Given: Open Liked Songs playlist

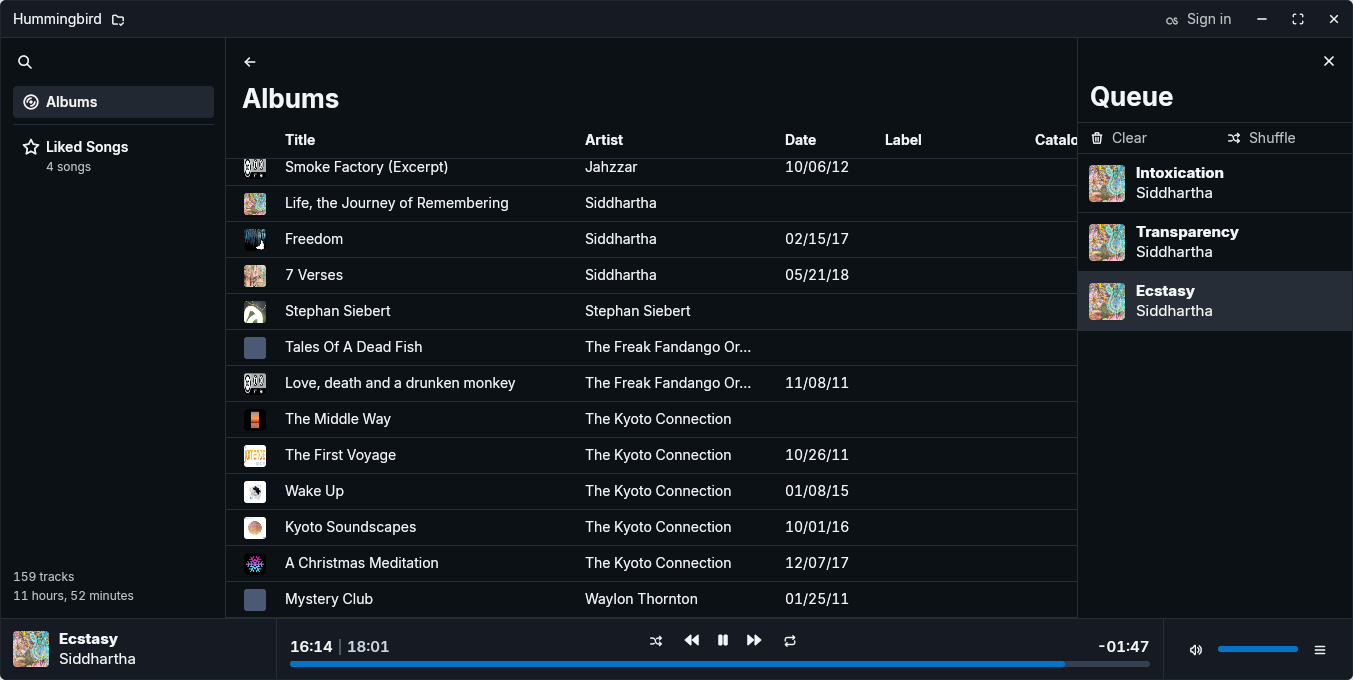Looking at the screenshot, I should tap(87, 147).
